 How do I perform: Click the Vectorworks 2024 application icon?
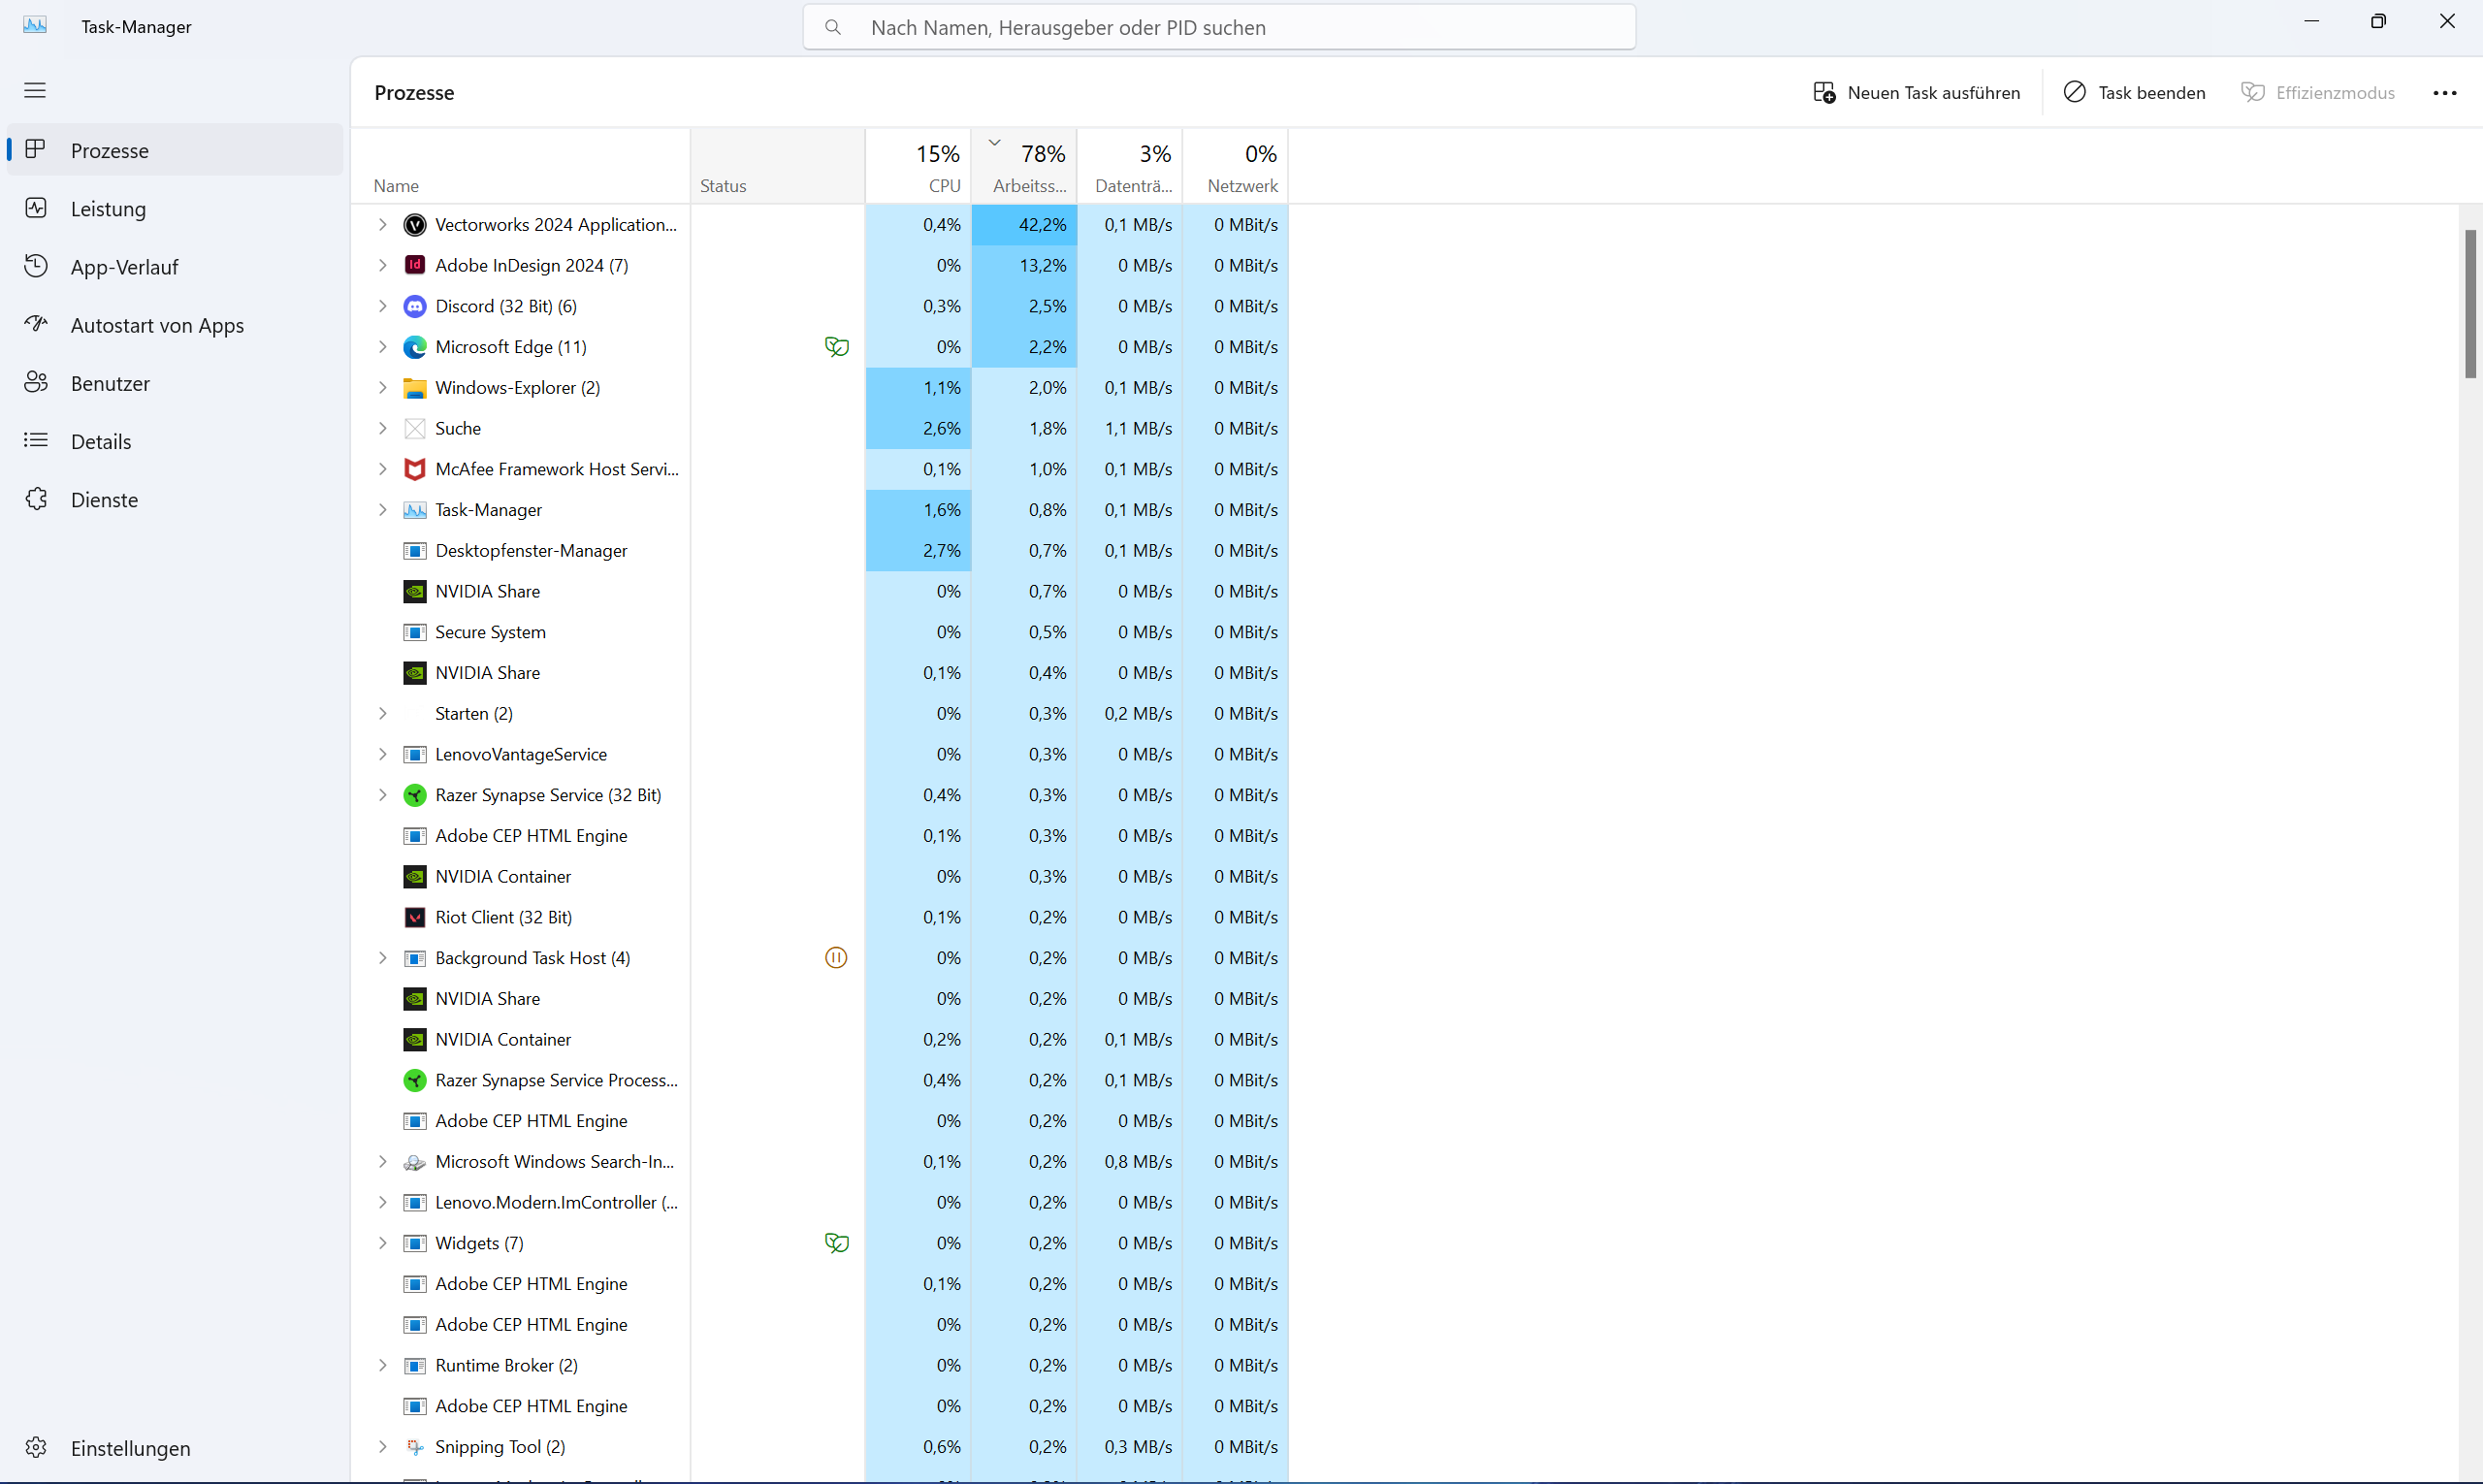(414, 225)
